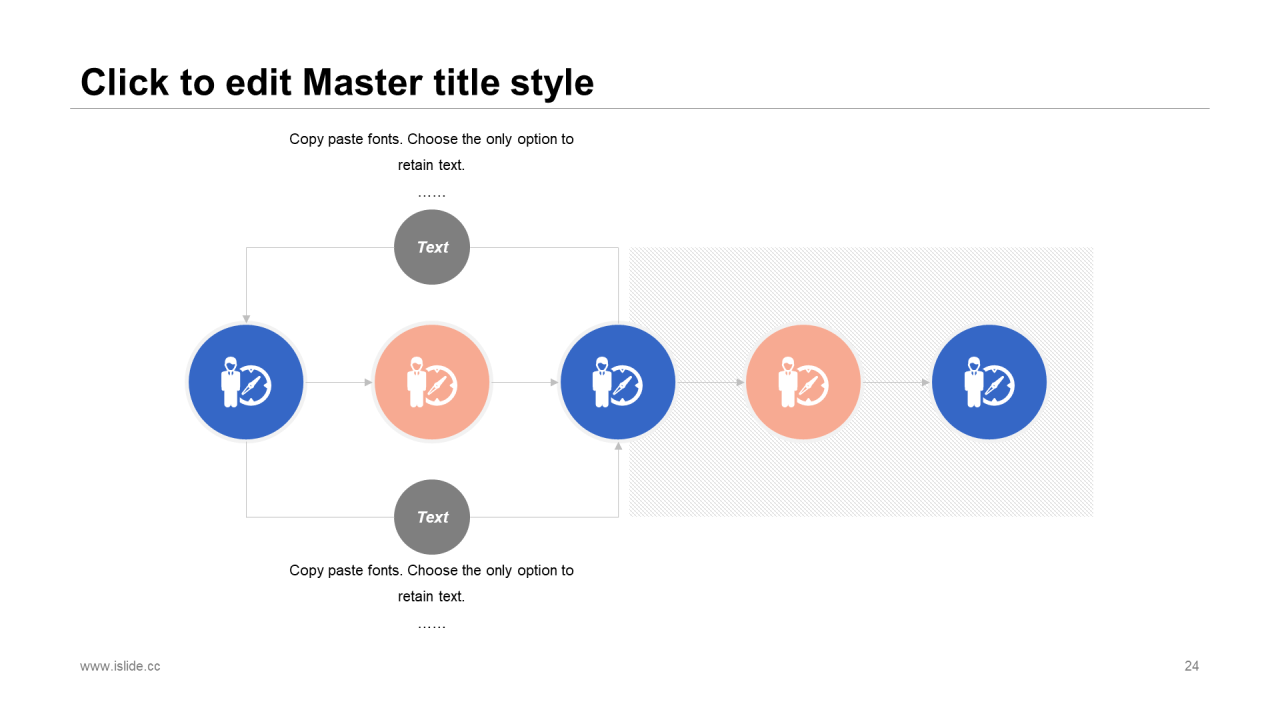Select the top gray 'Text' circle
Screen dimensions: 1280x720
(x=432, y=247)
